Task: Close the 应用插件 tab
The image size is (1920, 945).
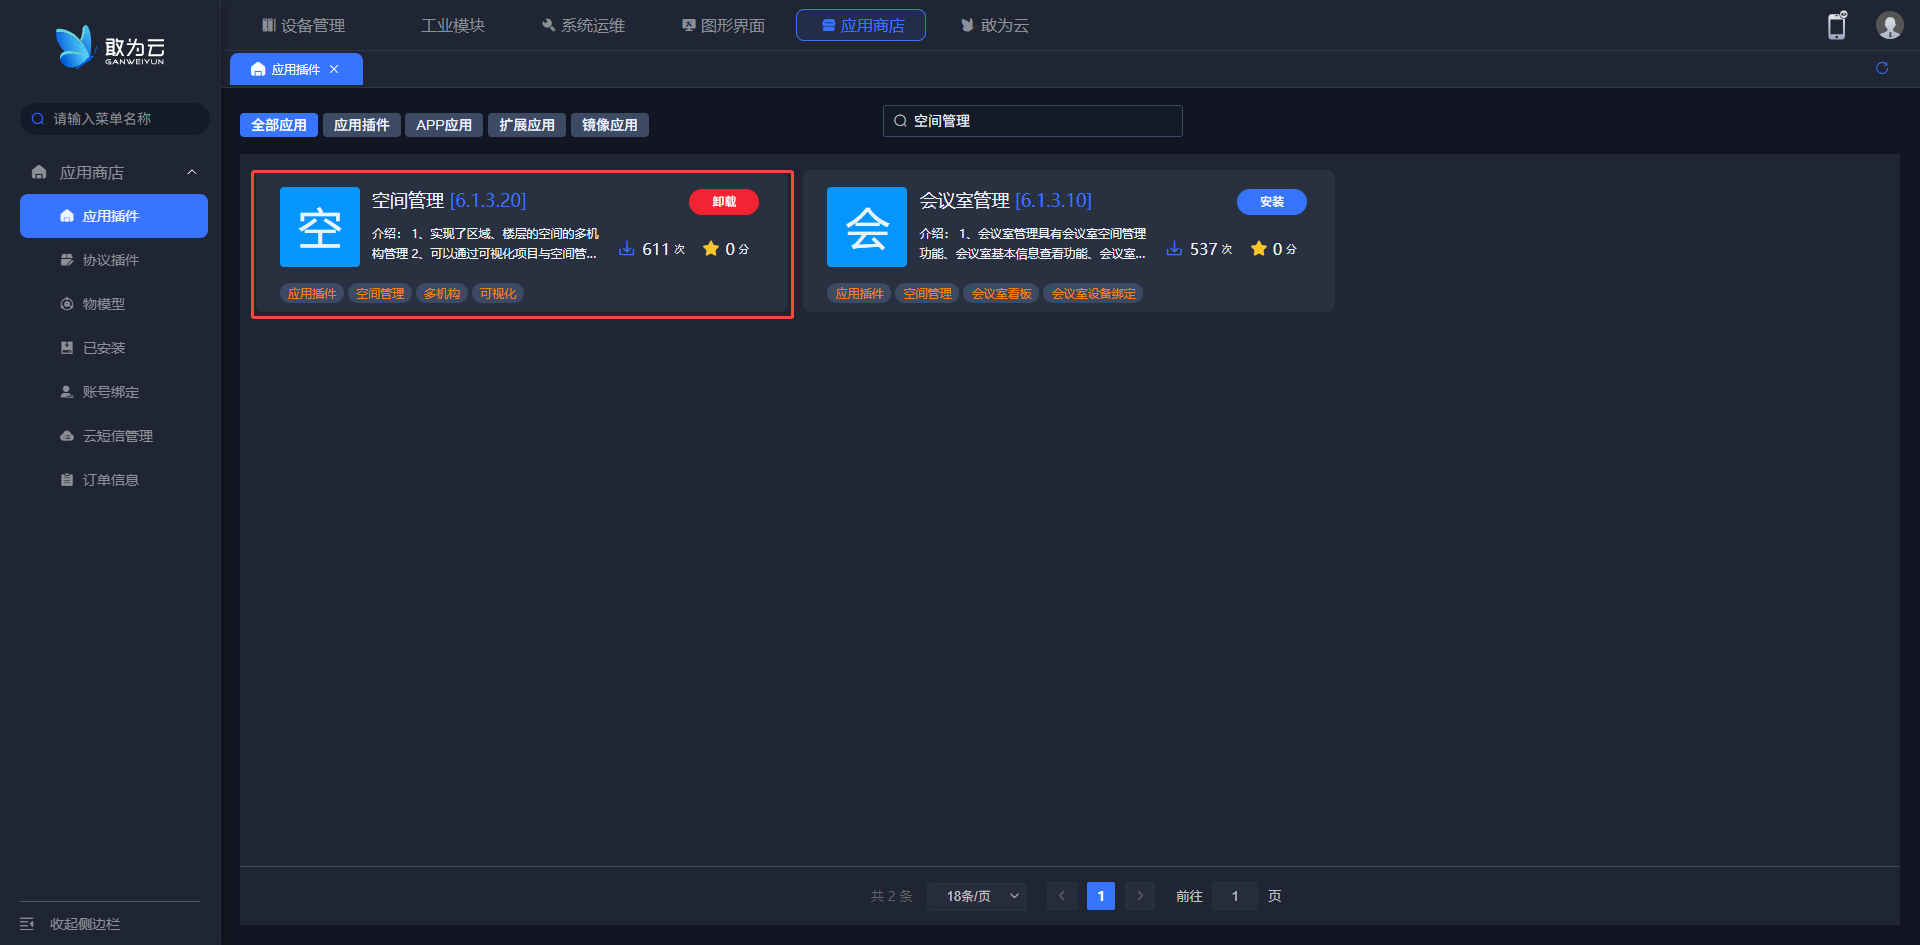Action: 334,69
